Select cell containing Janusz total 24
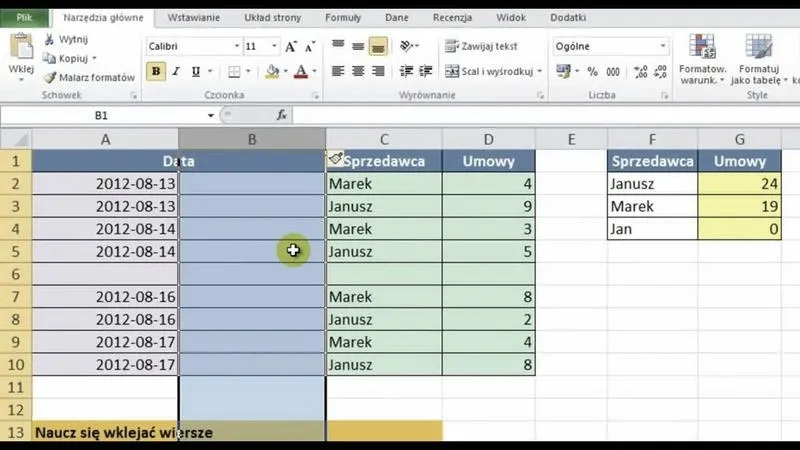 click(x=740, y=183)
